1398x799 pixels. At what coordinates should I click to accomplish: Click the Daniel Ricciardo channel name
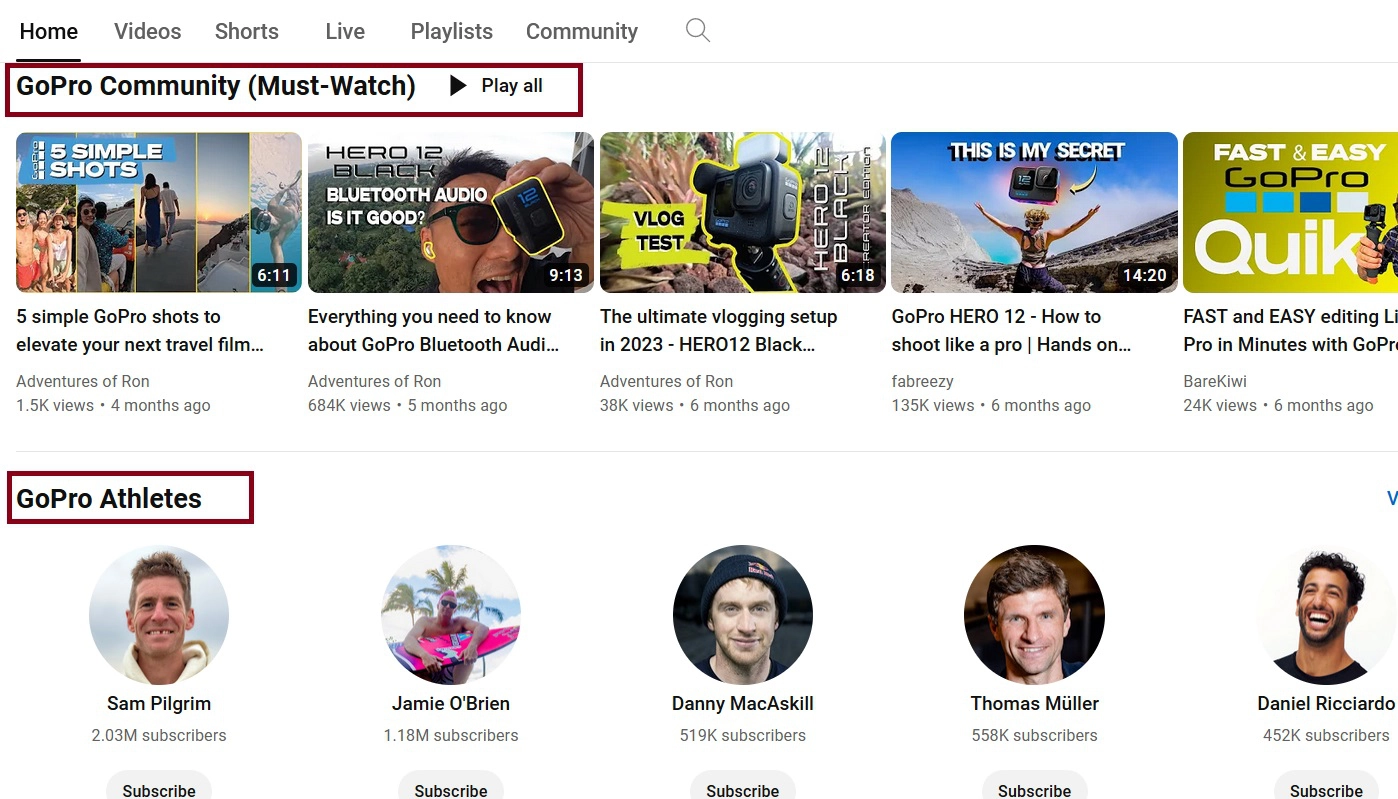[x=1326, y=704]
